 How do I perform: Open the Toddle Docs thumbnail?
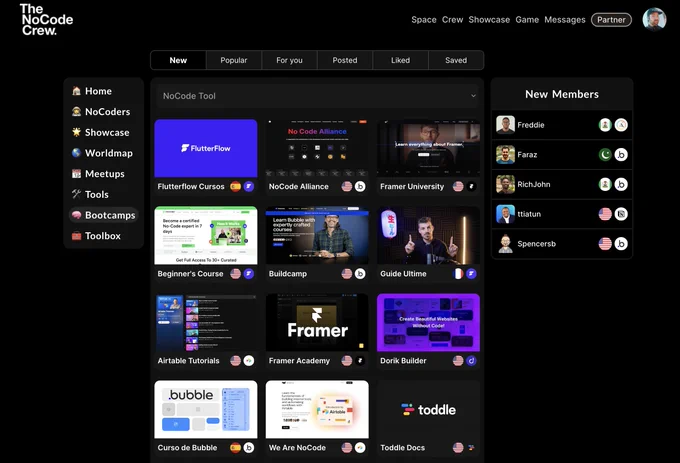pos(428,410)
